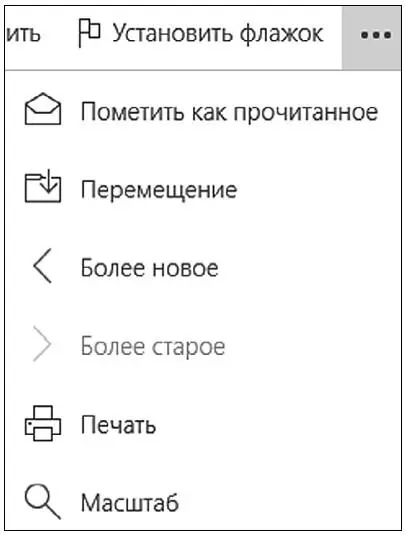Select the Установить флажок label

[x=217, y=34]
